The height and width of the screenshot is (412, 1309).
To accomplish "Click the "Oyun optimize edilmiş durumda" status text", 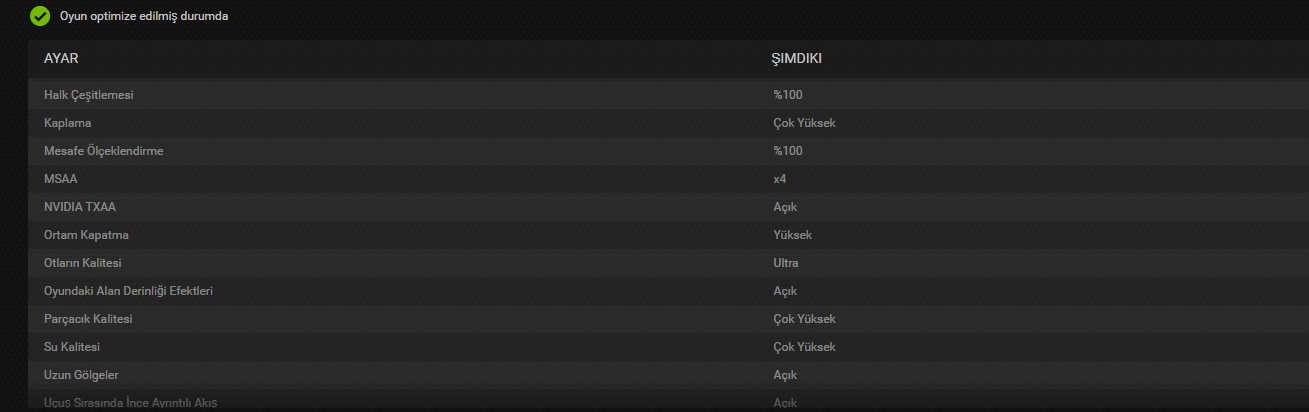I will point(144,17).
